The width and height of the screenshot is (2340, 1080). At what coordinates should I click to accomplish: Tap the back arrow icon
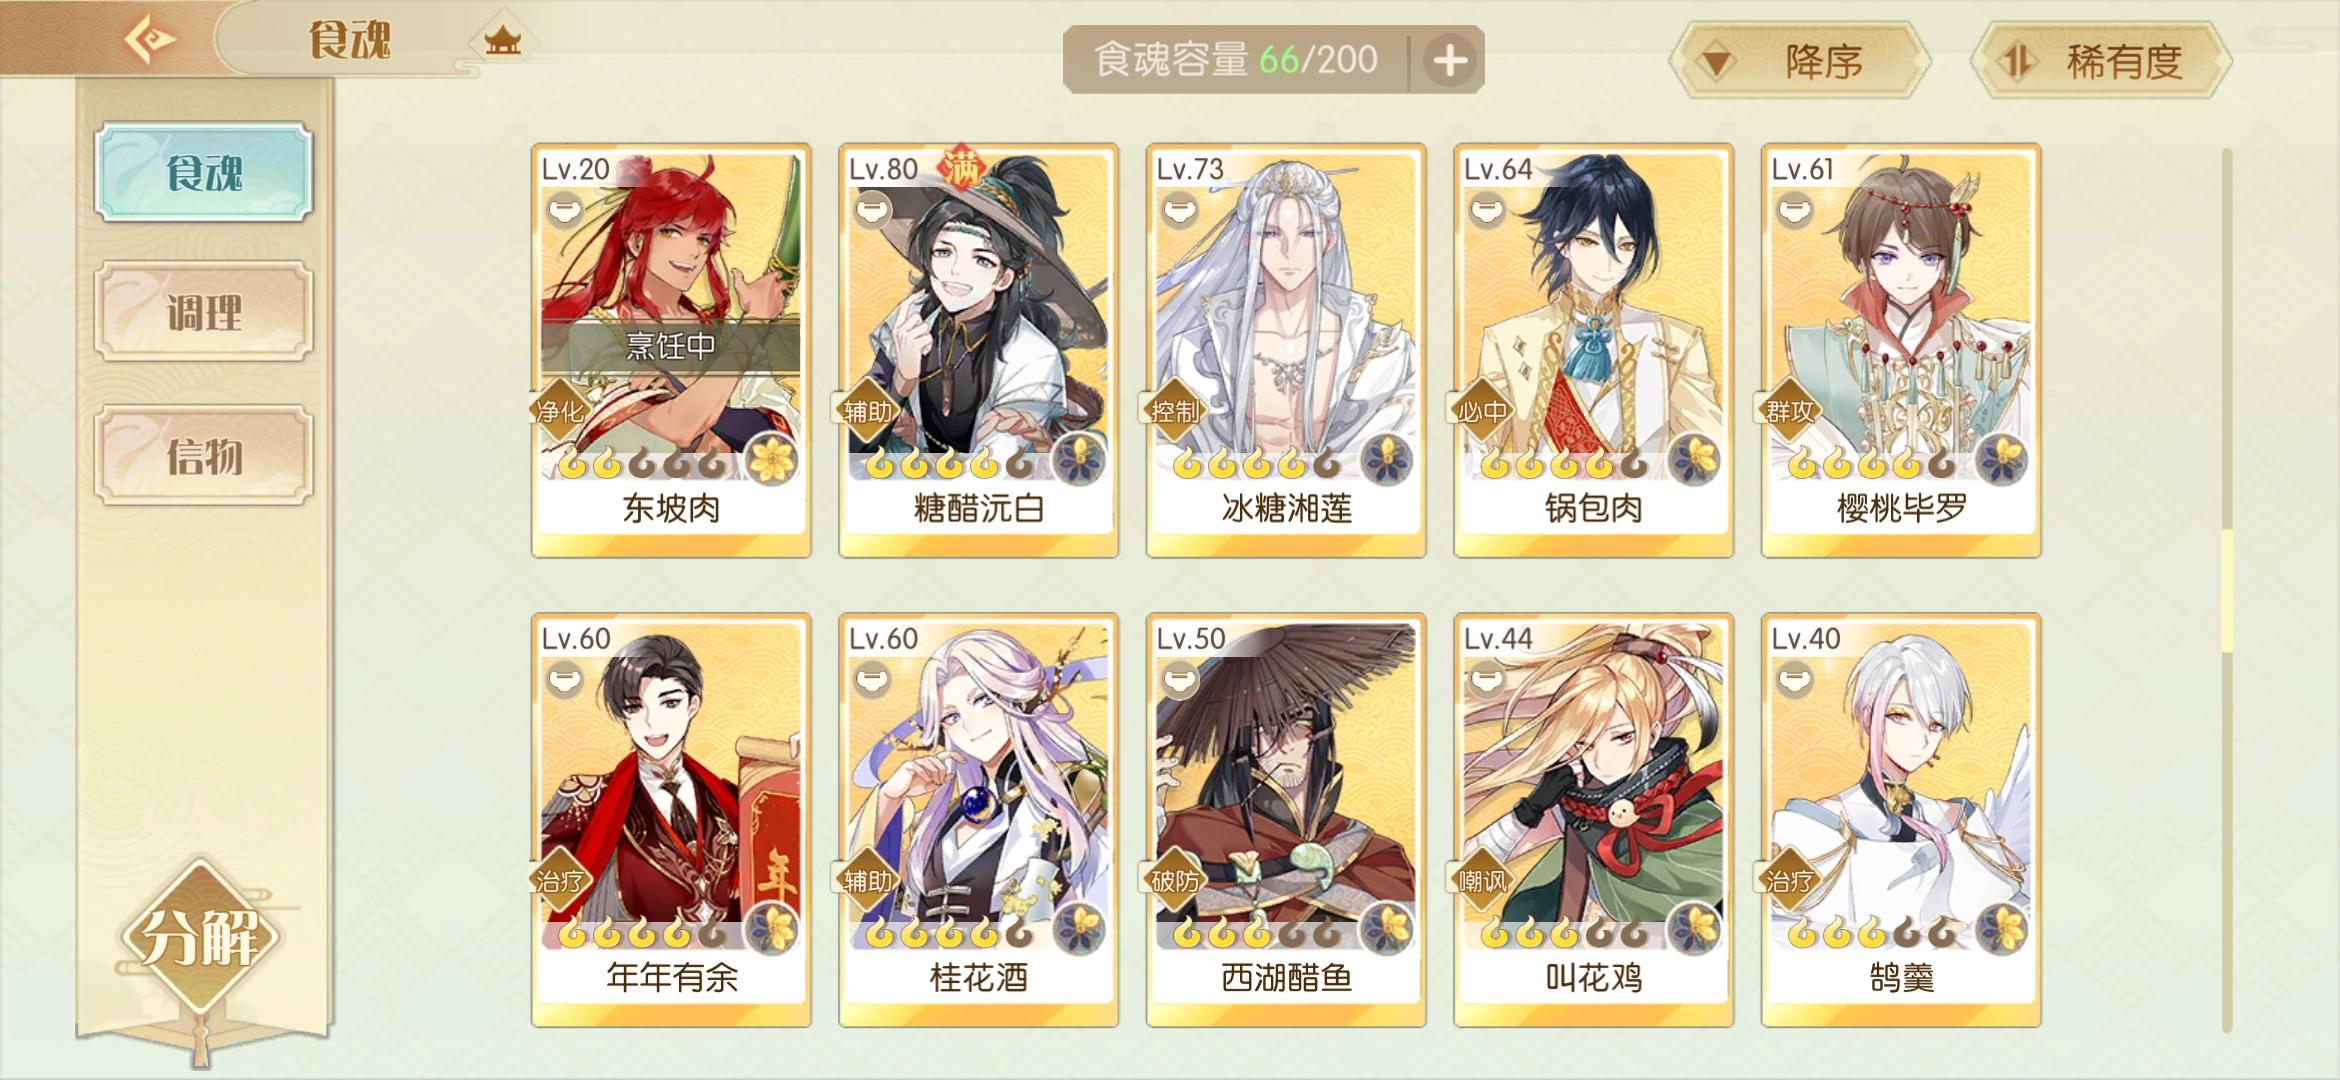point(150,40)
